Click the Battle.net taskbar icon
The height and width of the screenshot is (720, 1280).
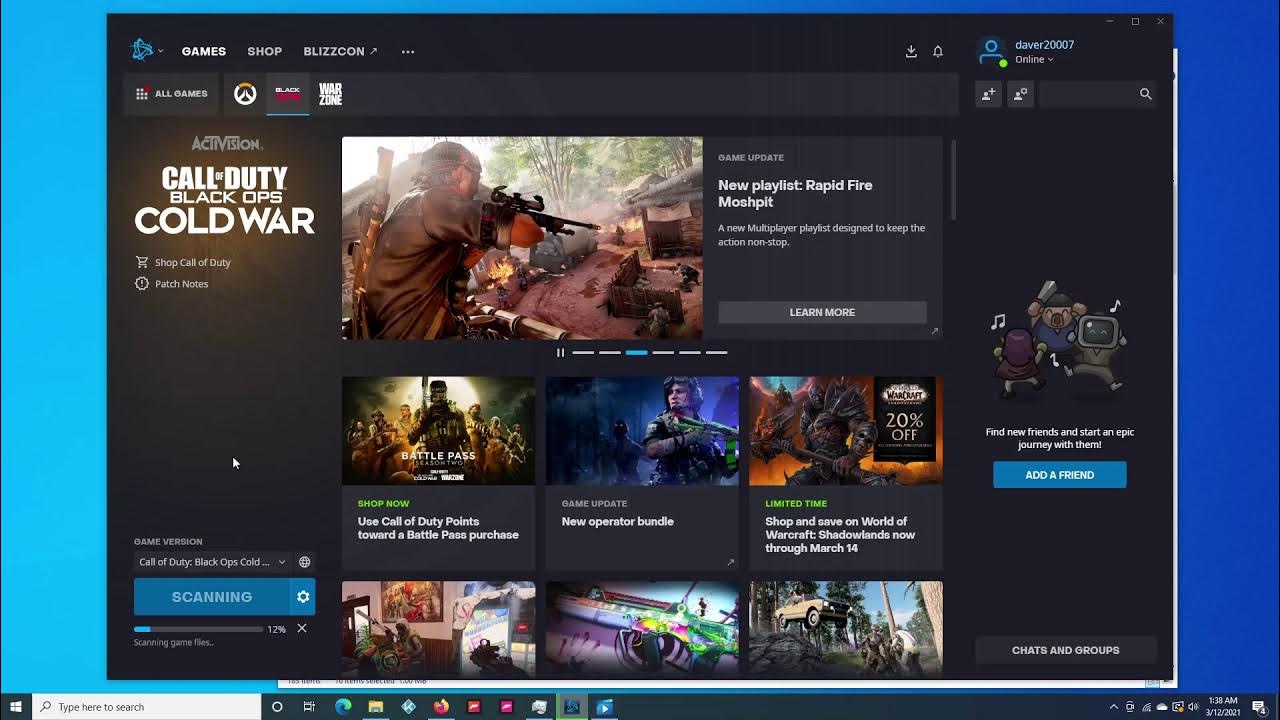tap(572, 707)
